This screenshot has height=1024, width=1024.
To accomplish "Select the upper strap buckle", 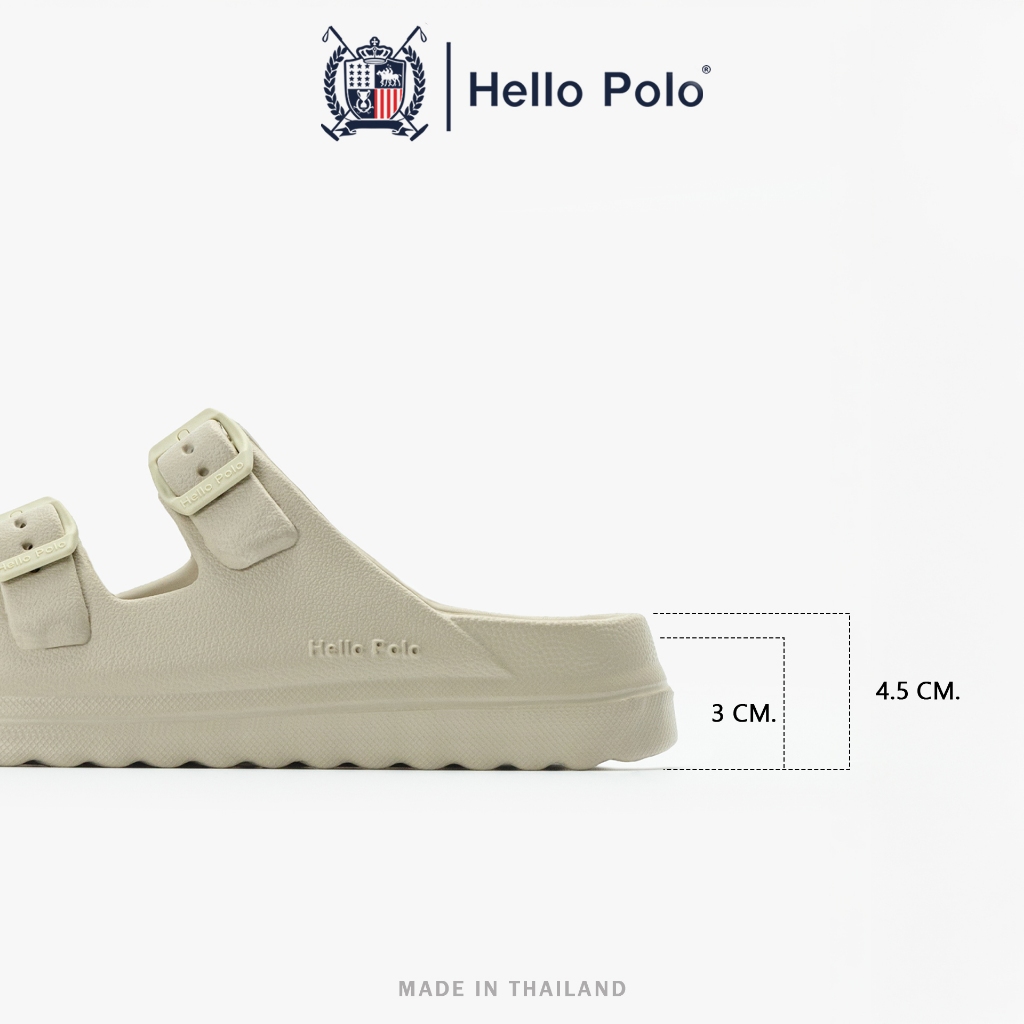I will click(x=200, y=461).
